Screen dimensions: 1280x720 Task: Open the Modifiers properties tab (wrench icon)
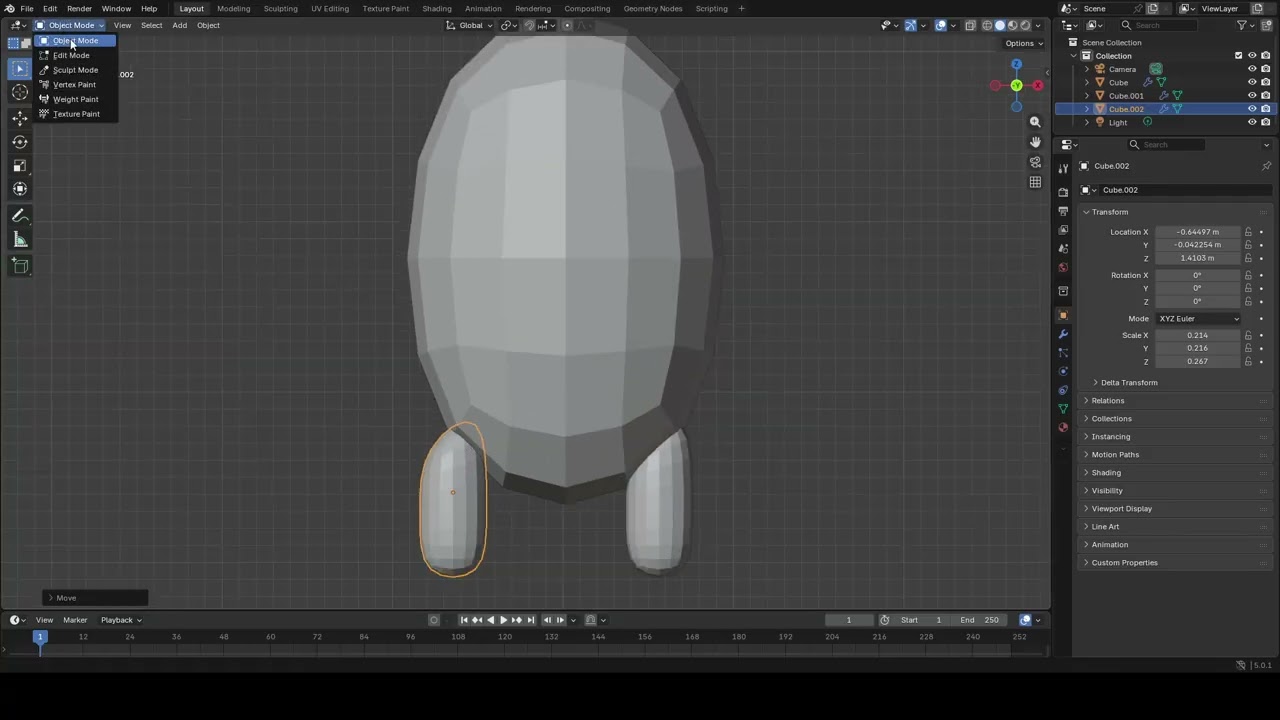click(x=1063, y=334)
